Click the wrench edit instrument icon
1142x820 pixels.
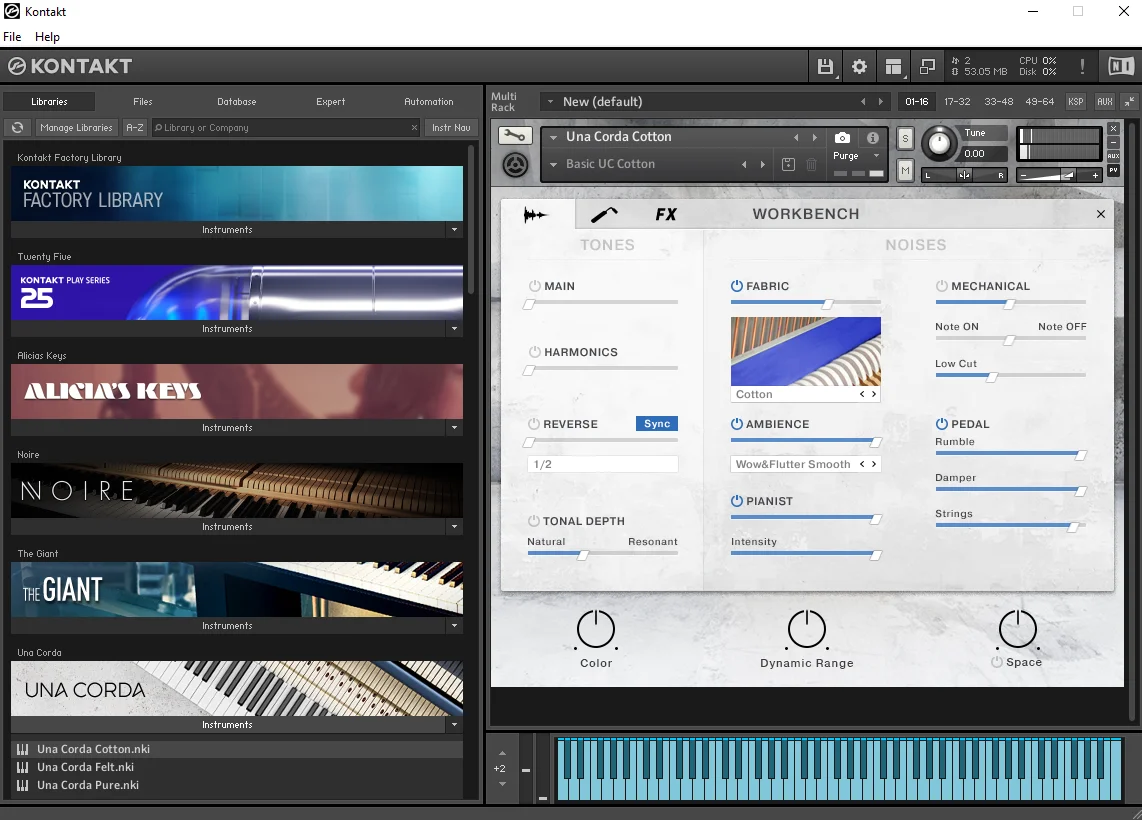click(x=514, y=136)
